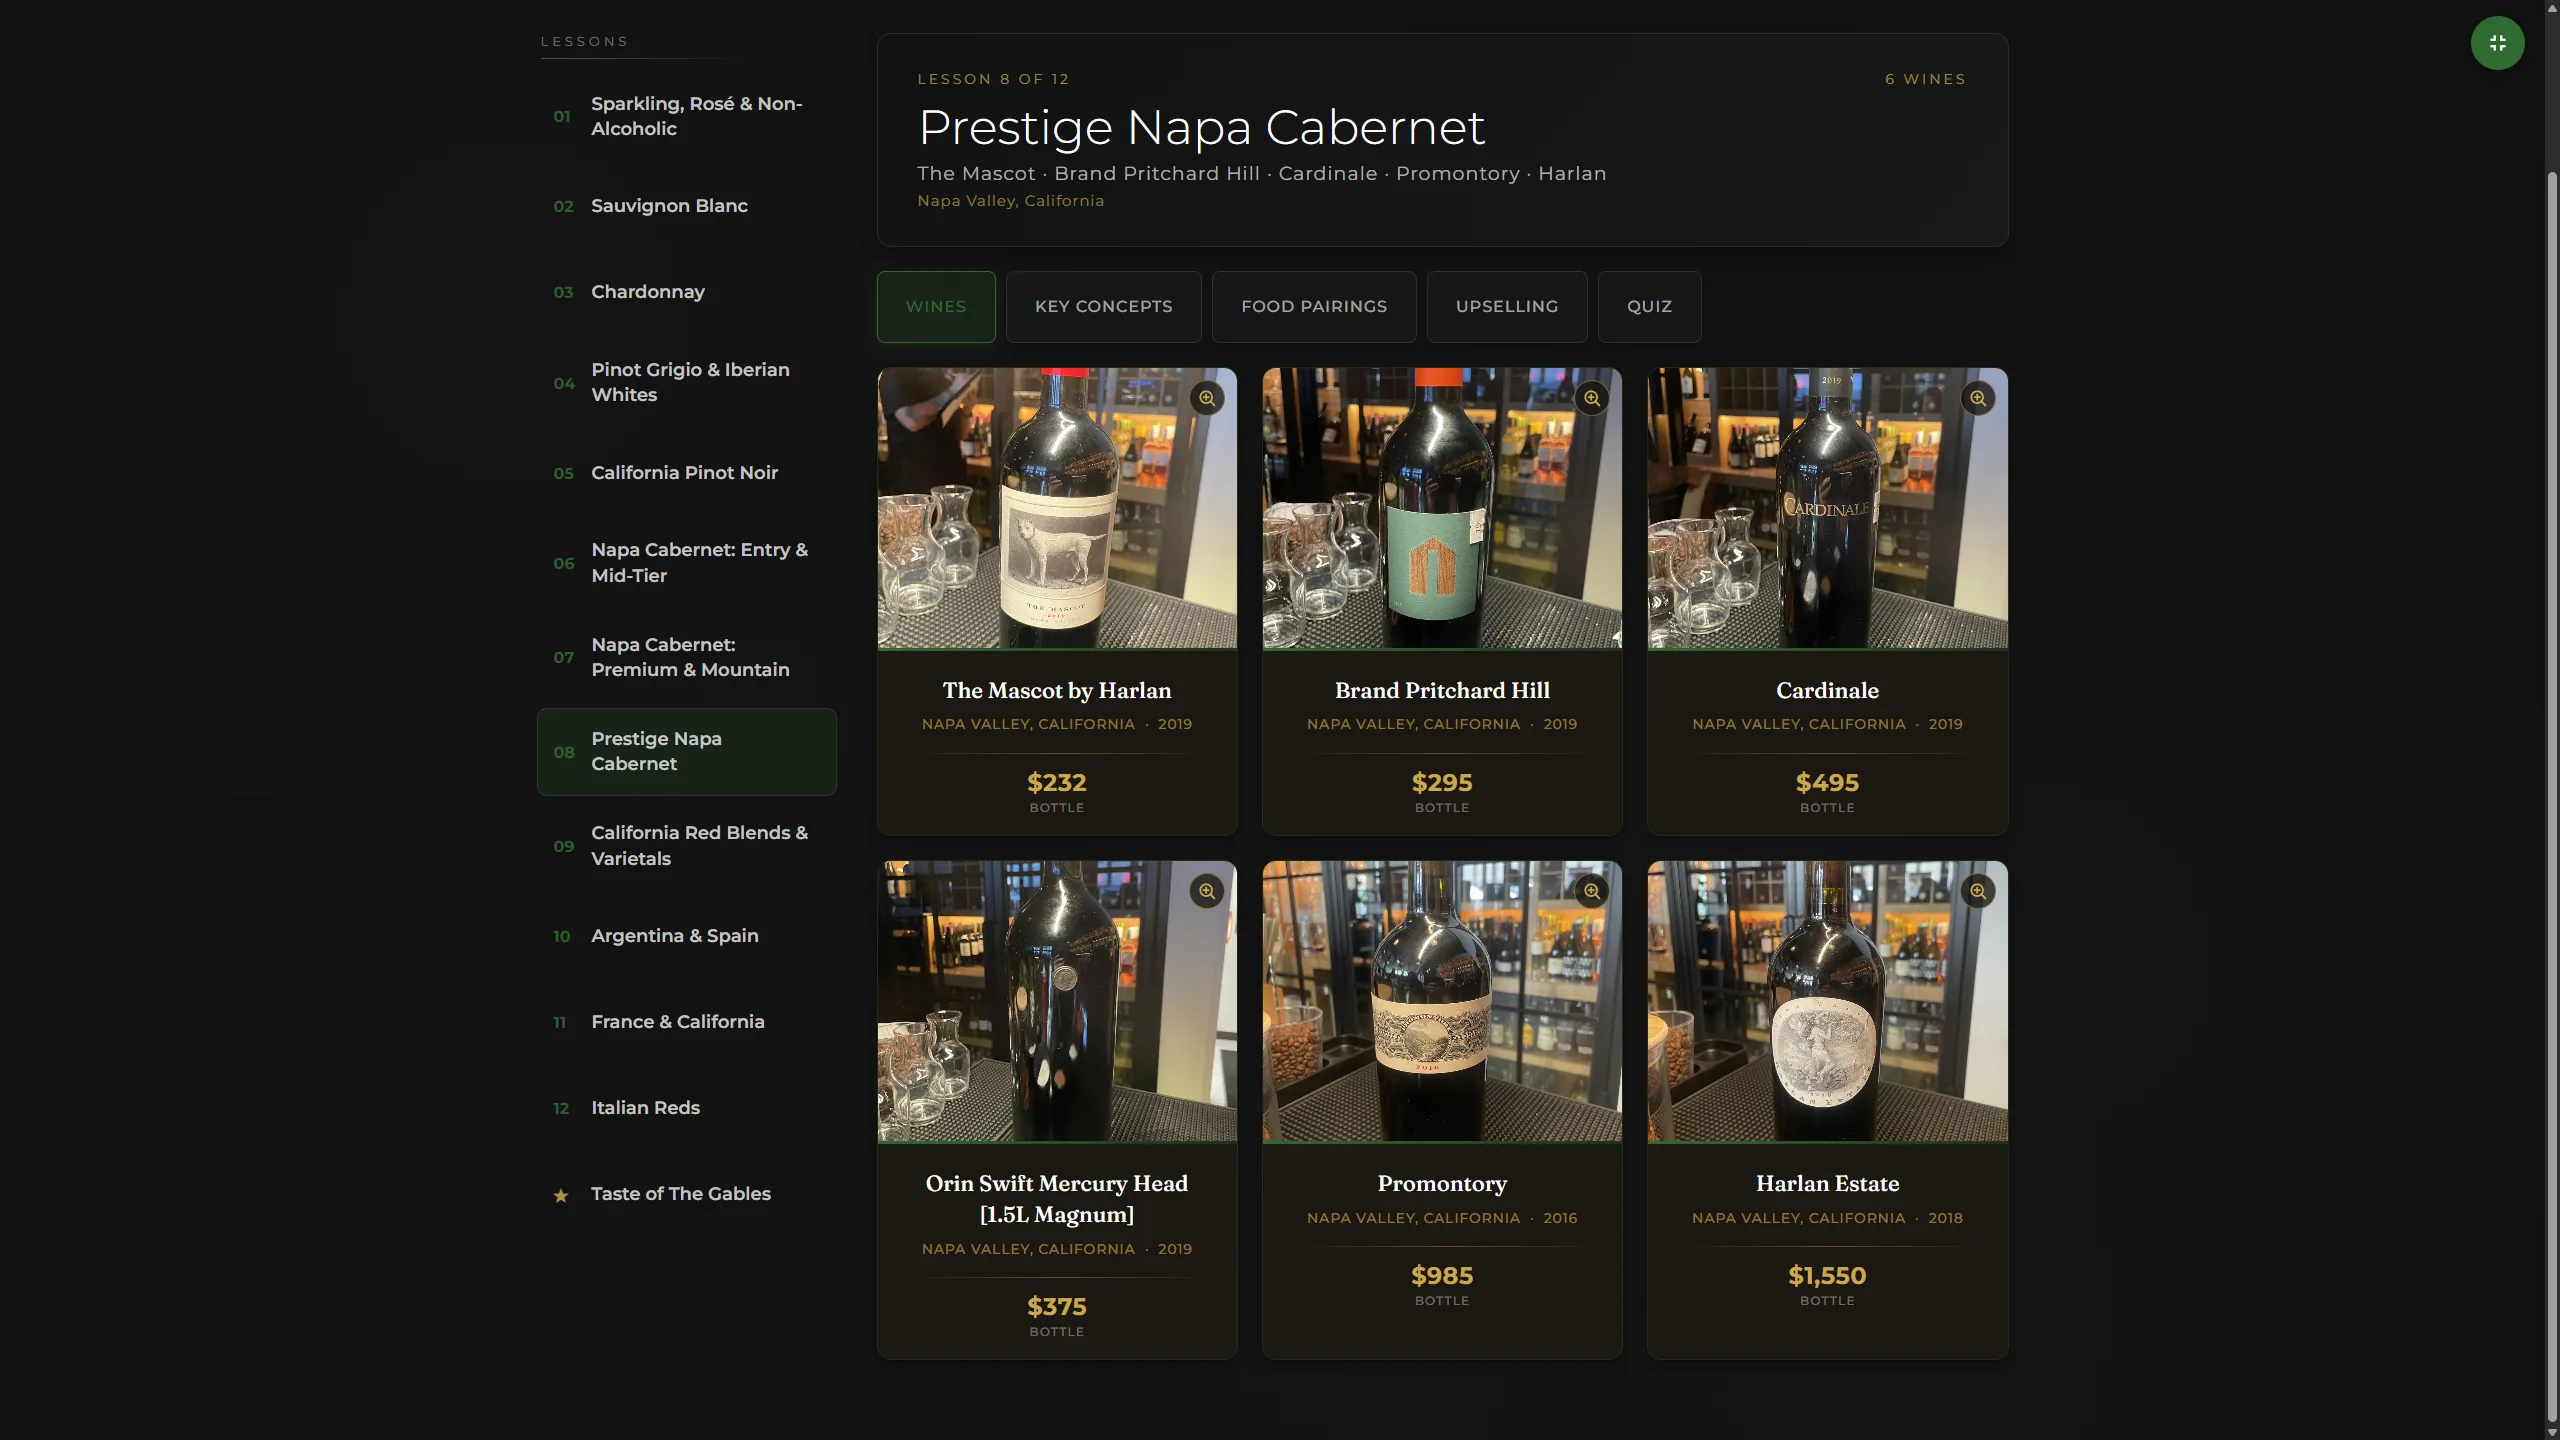The width and height of the screenshot is (2560, 1440).
Task: Go to the Sauvignon Blanc lesson
Action: (x=687, y=206)
